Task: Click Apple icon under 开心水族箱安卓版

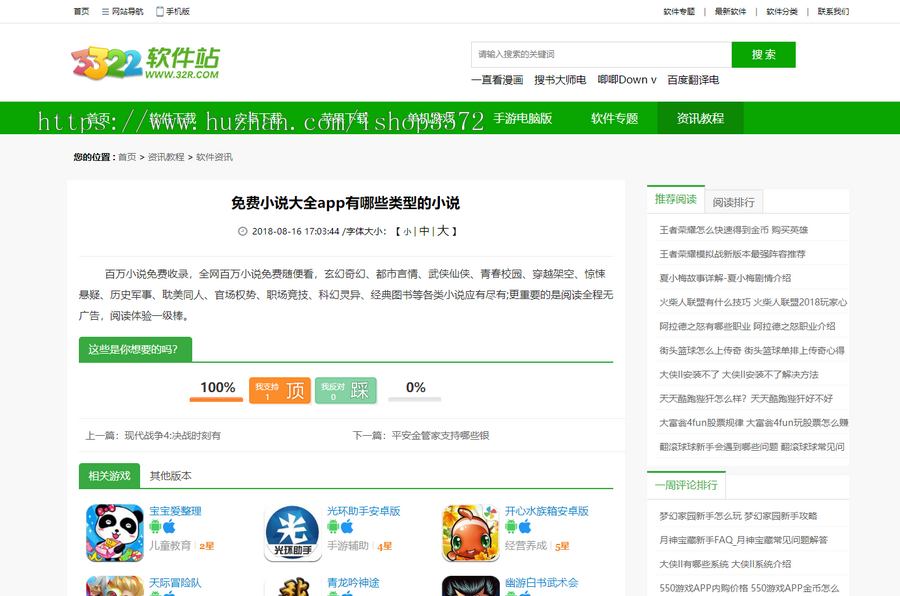Action: [x=525, y=527]
